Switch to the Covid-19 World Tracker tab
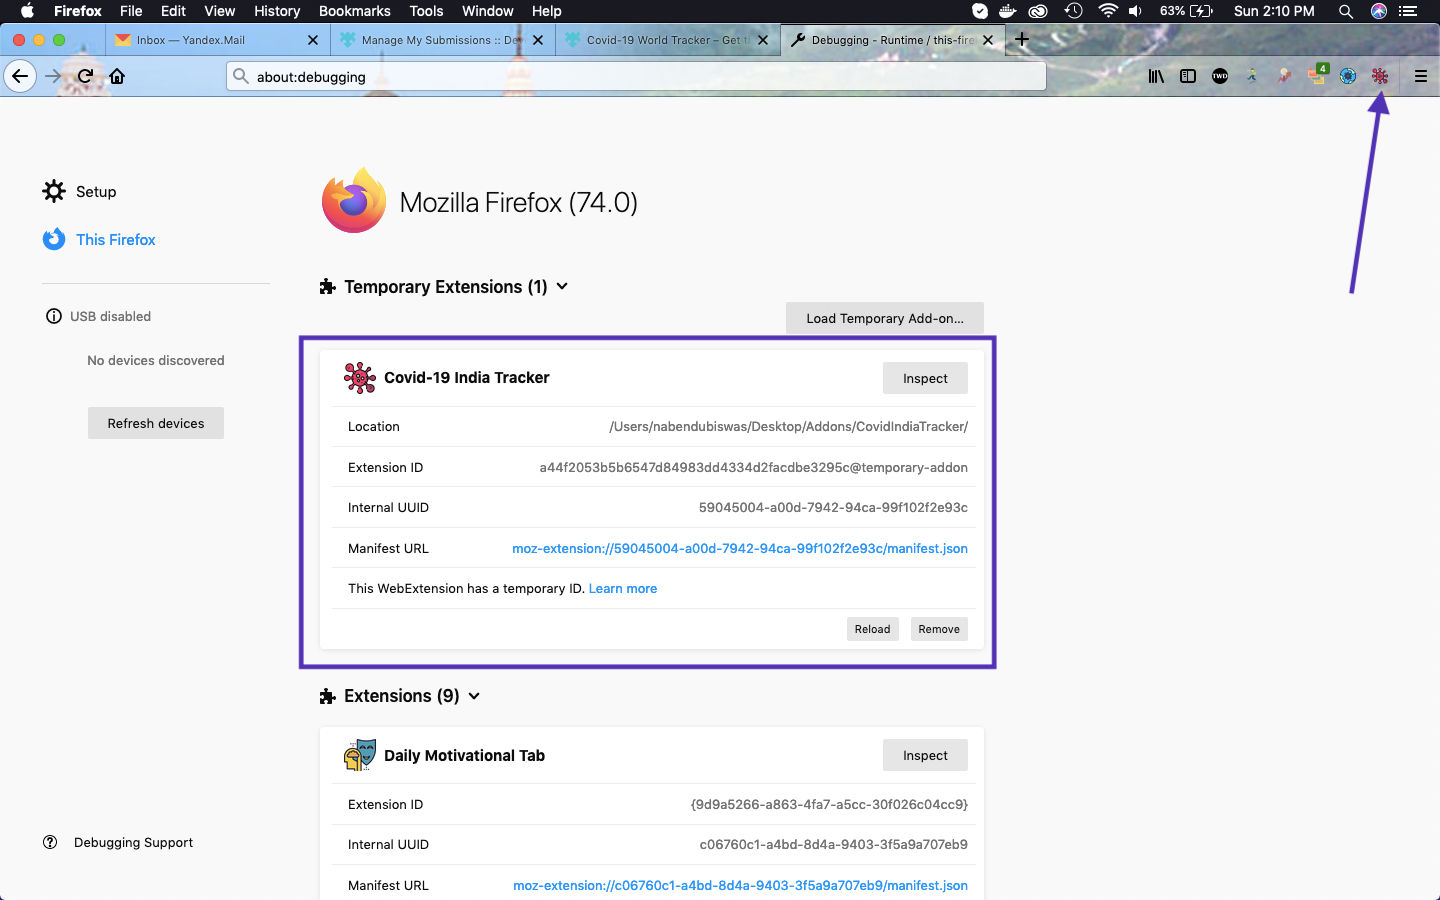1440x900 pixels. pos(666,40)
